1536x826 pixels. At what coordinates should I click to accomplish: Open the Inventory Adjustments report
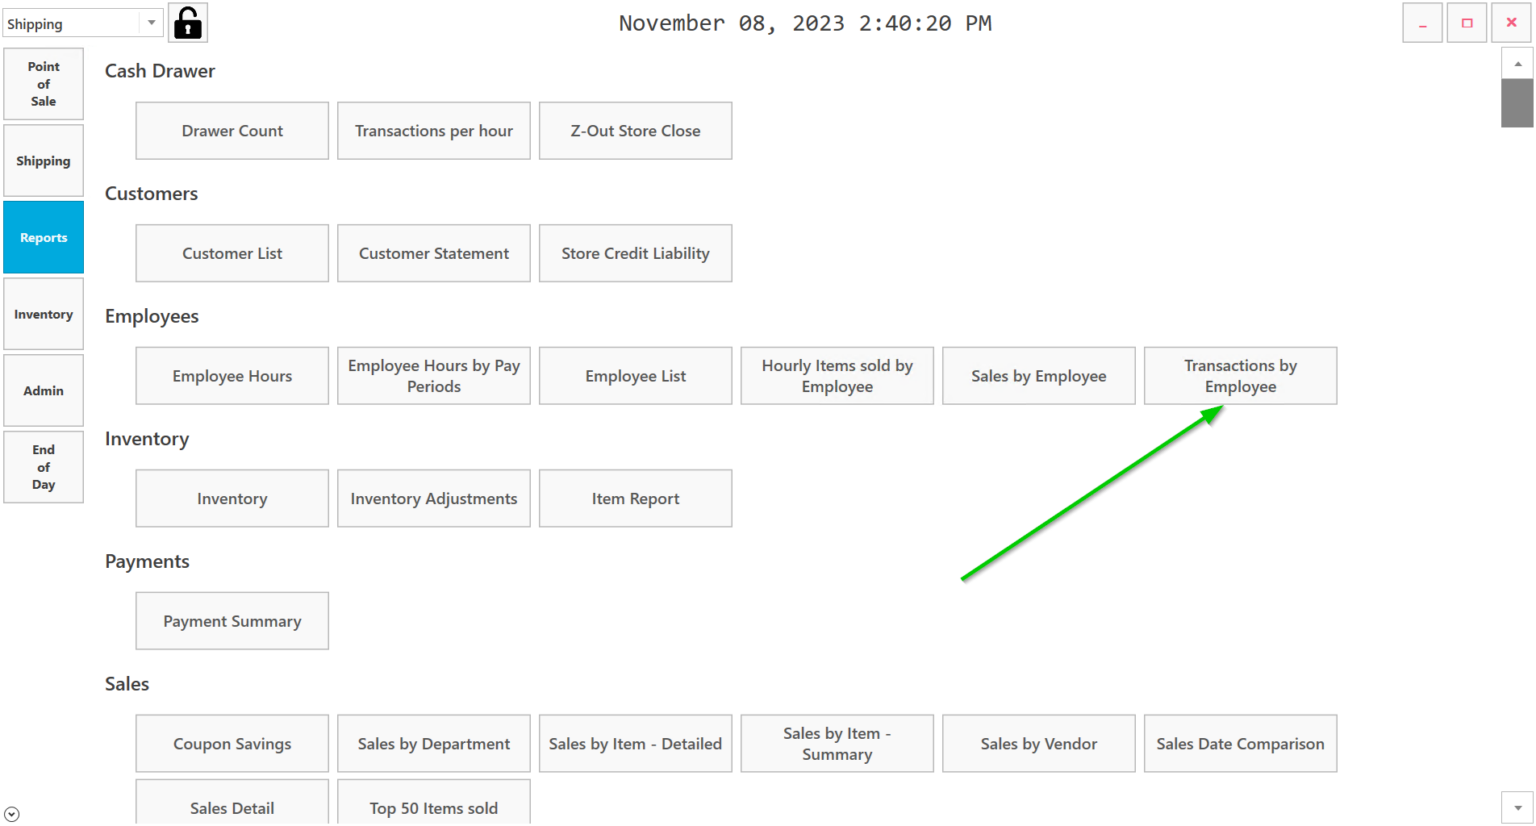[433, 498]
